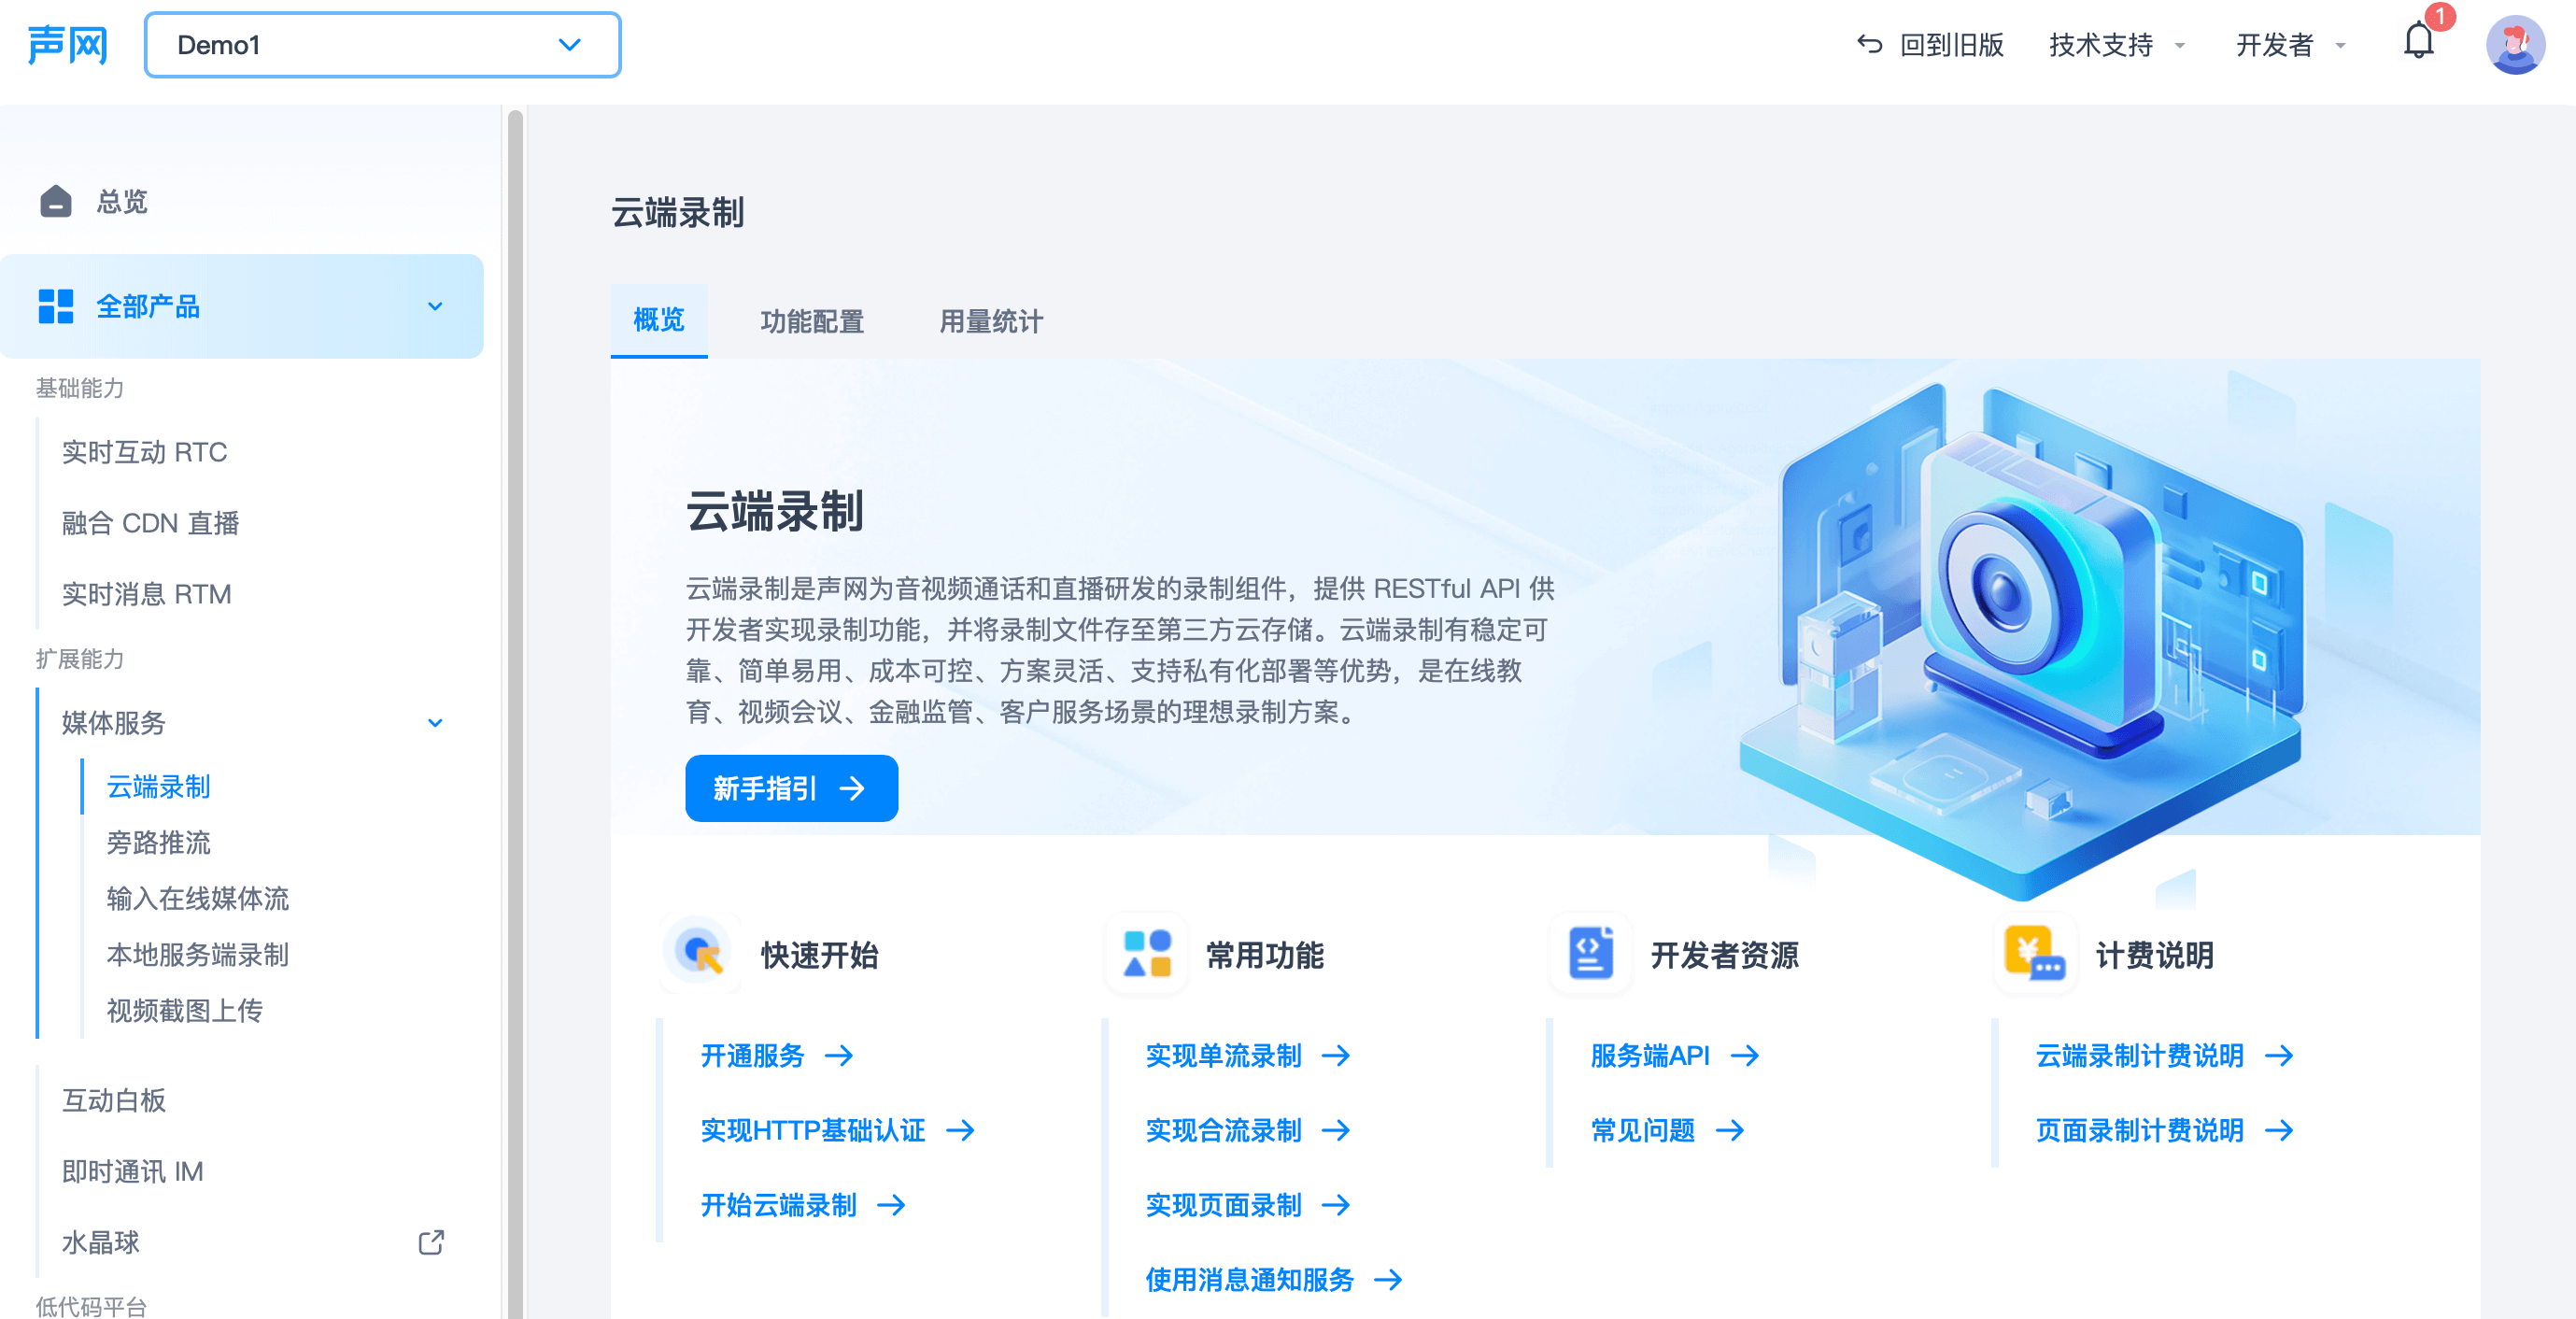
Task: Open 即时通讯 IM in sidebar
Action: (x=133, y=1171)
